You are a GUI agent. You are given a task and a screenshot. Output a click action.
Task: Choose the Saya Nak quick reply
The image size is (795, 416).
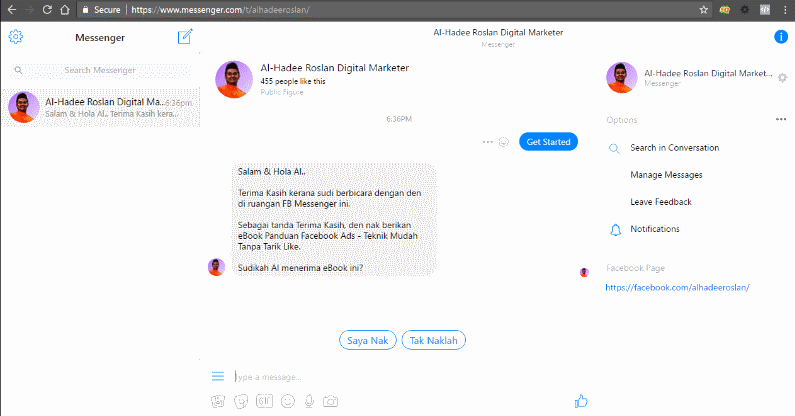(368, 340)
